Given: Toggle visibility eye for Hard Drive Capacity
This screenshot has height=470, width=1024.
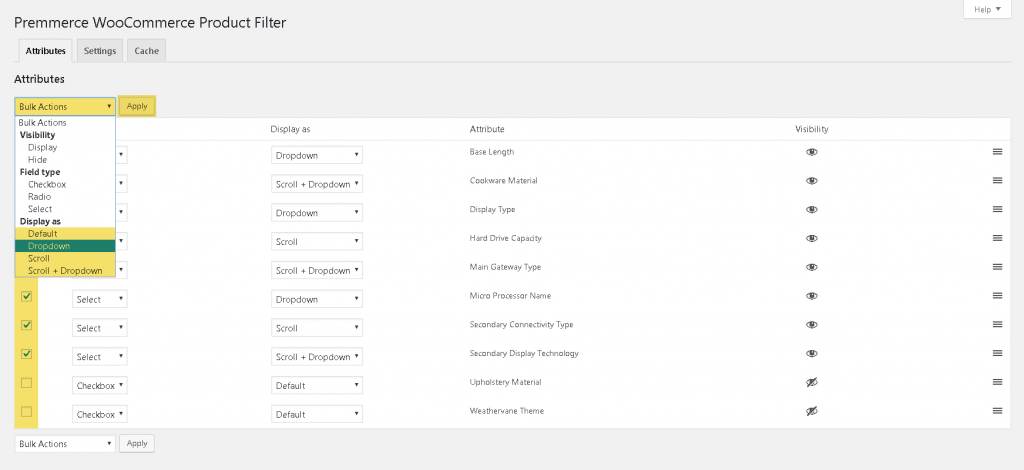Looking at the screenshot, I should click(812, 238).
